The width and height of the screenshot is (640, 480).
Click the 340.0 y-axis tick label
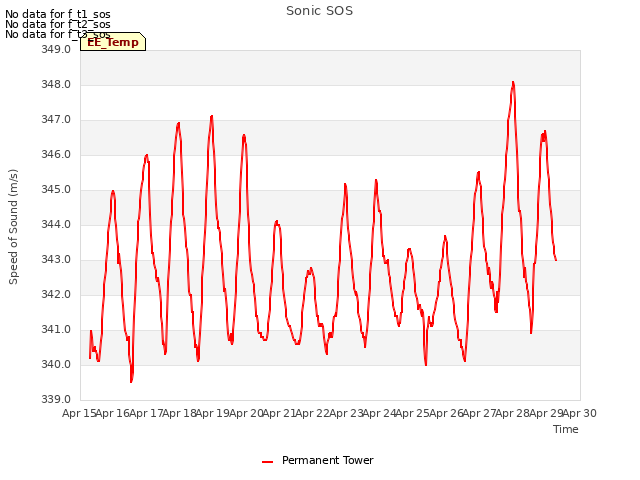point(56,364)
